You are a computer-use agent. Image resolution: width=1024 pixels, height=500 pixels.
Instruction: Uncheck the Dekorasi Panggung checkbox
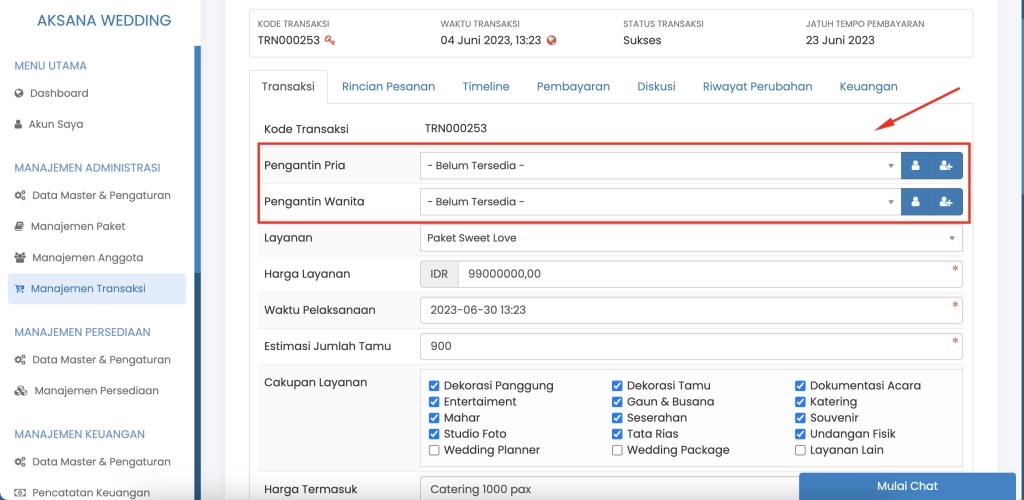click(x=434, y=386)
